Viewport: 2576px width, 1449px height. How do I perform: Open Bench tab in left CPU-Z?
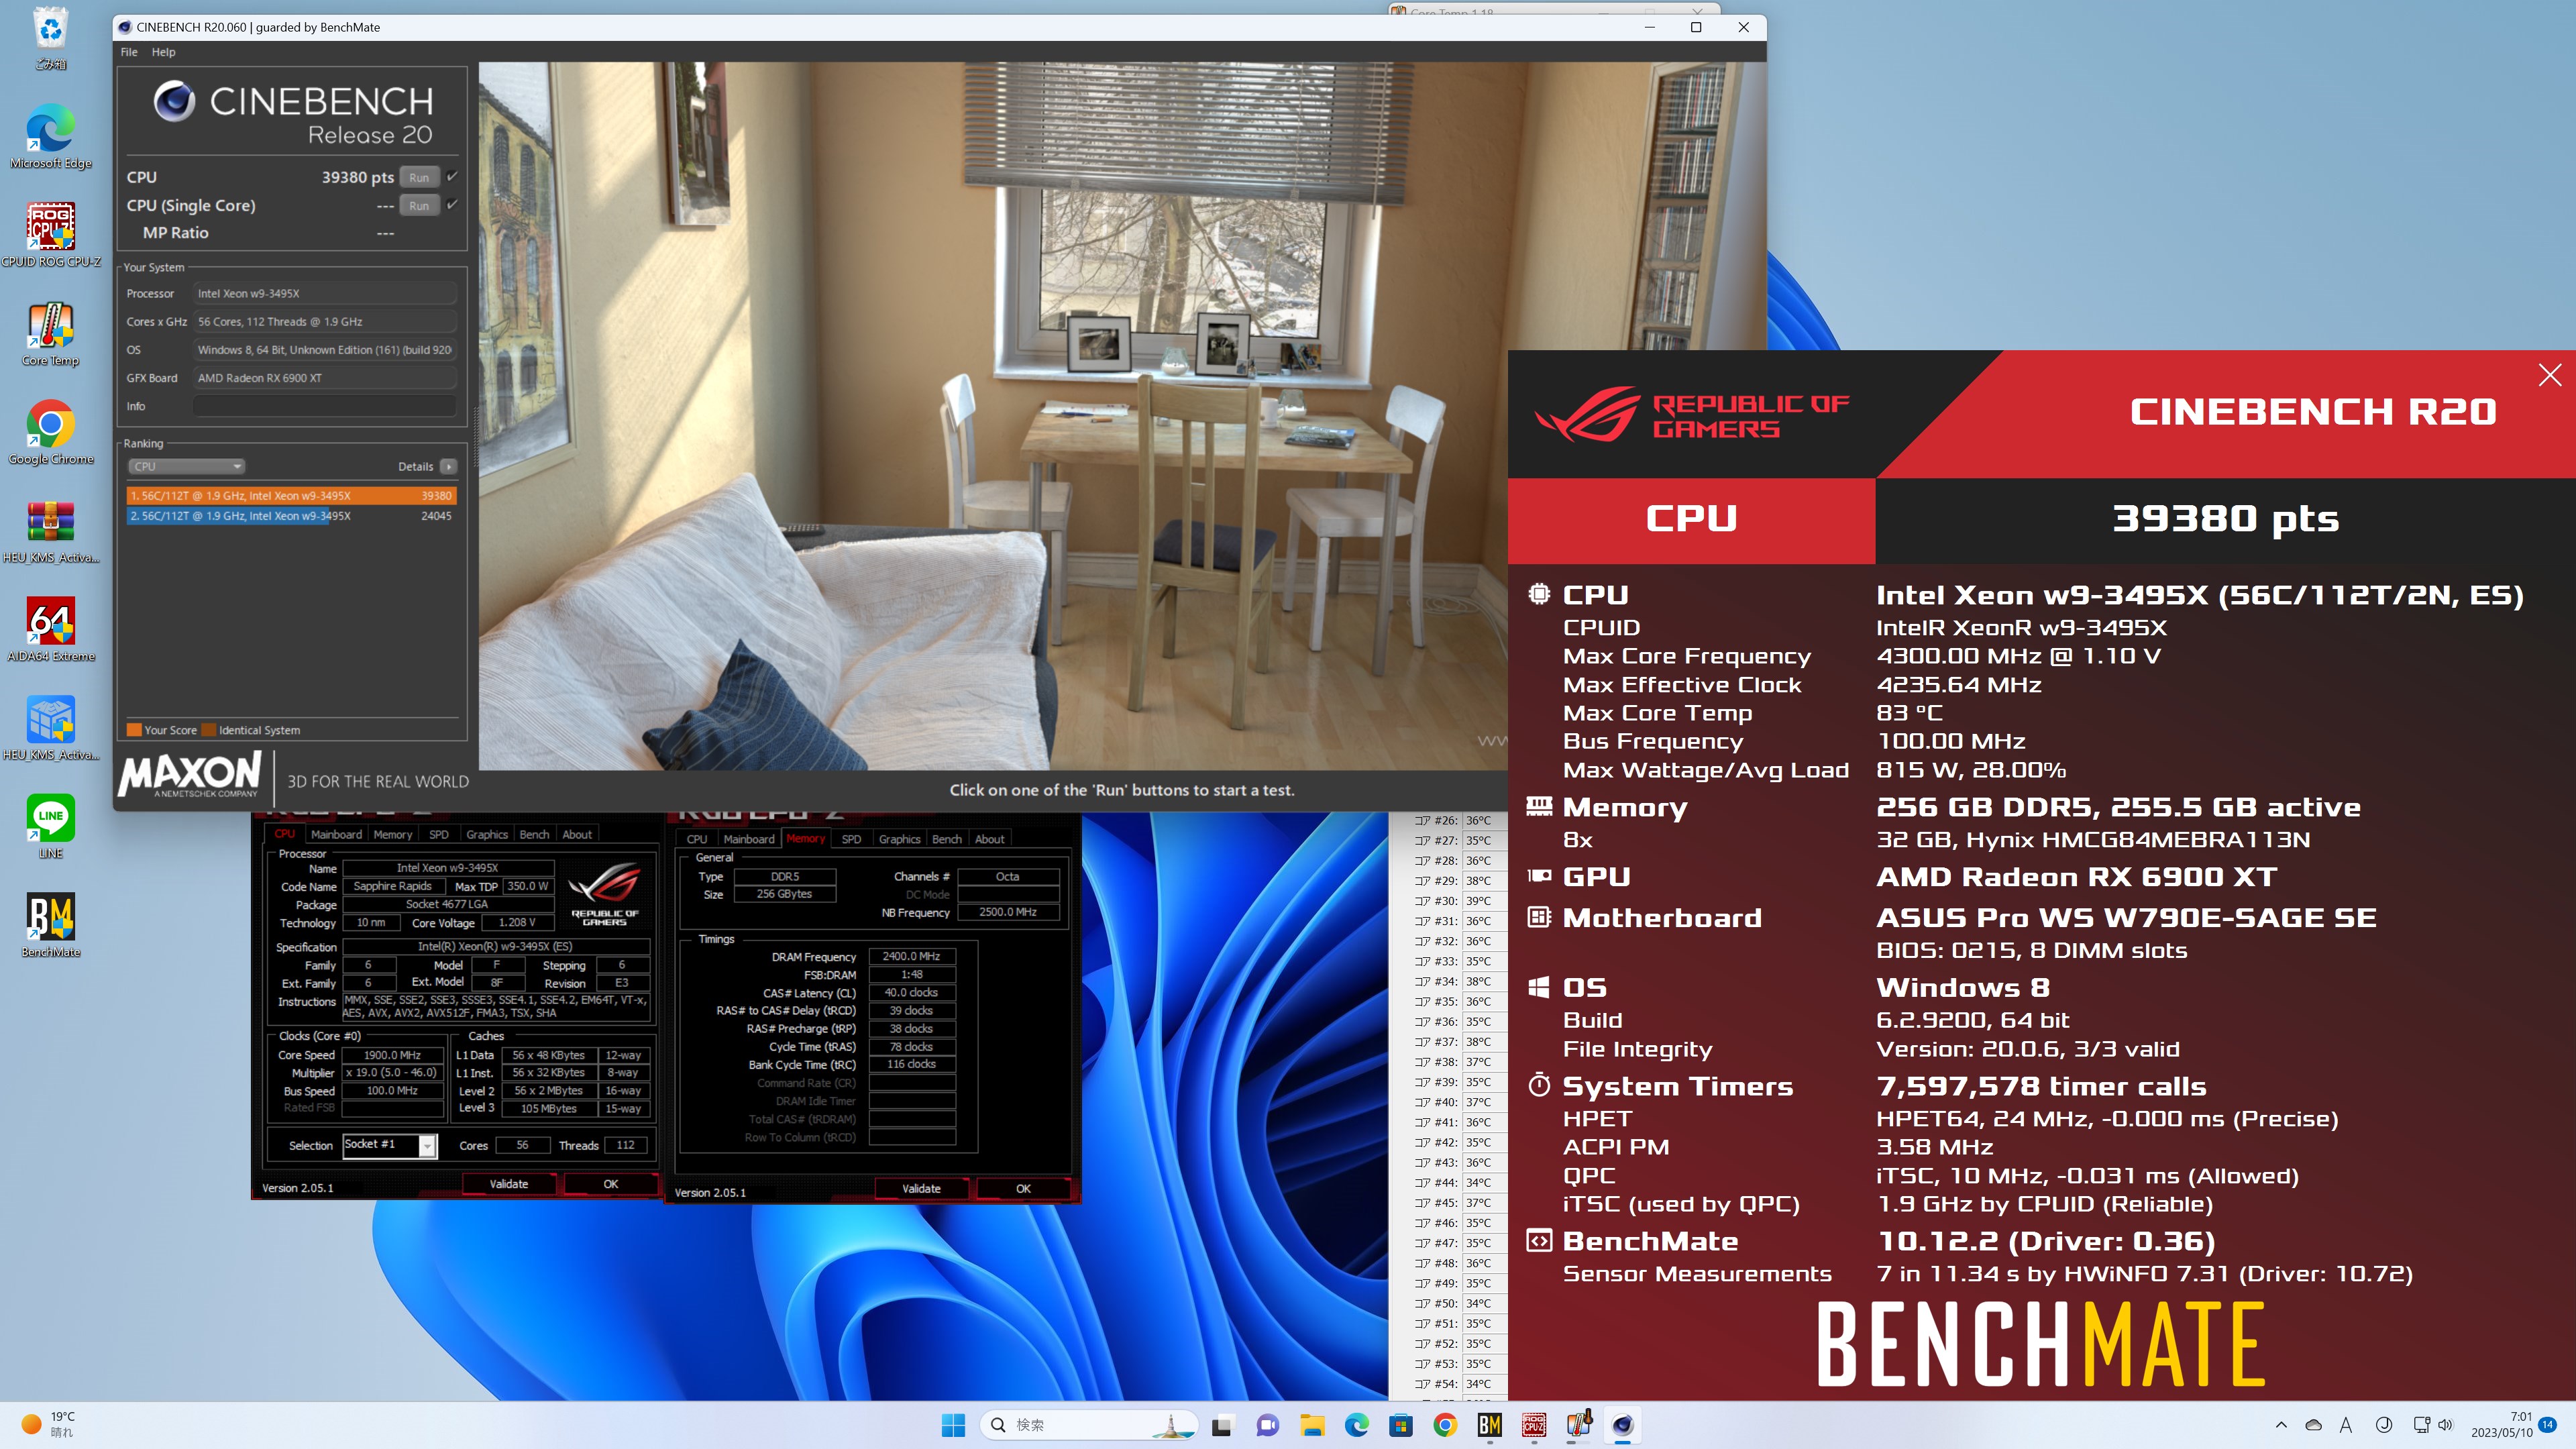coord(534,834)
